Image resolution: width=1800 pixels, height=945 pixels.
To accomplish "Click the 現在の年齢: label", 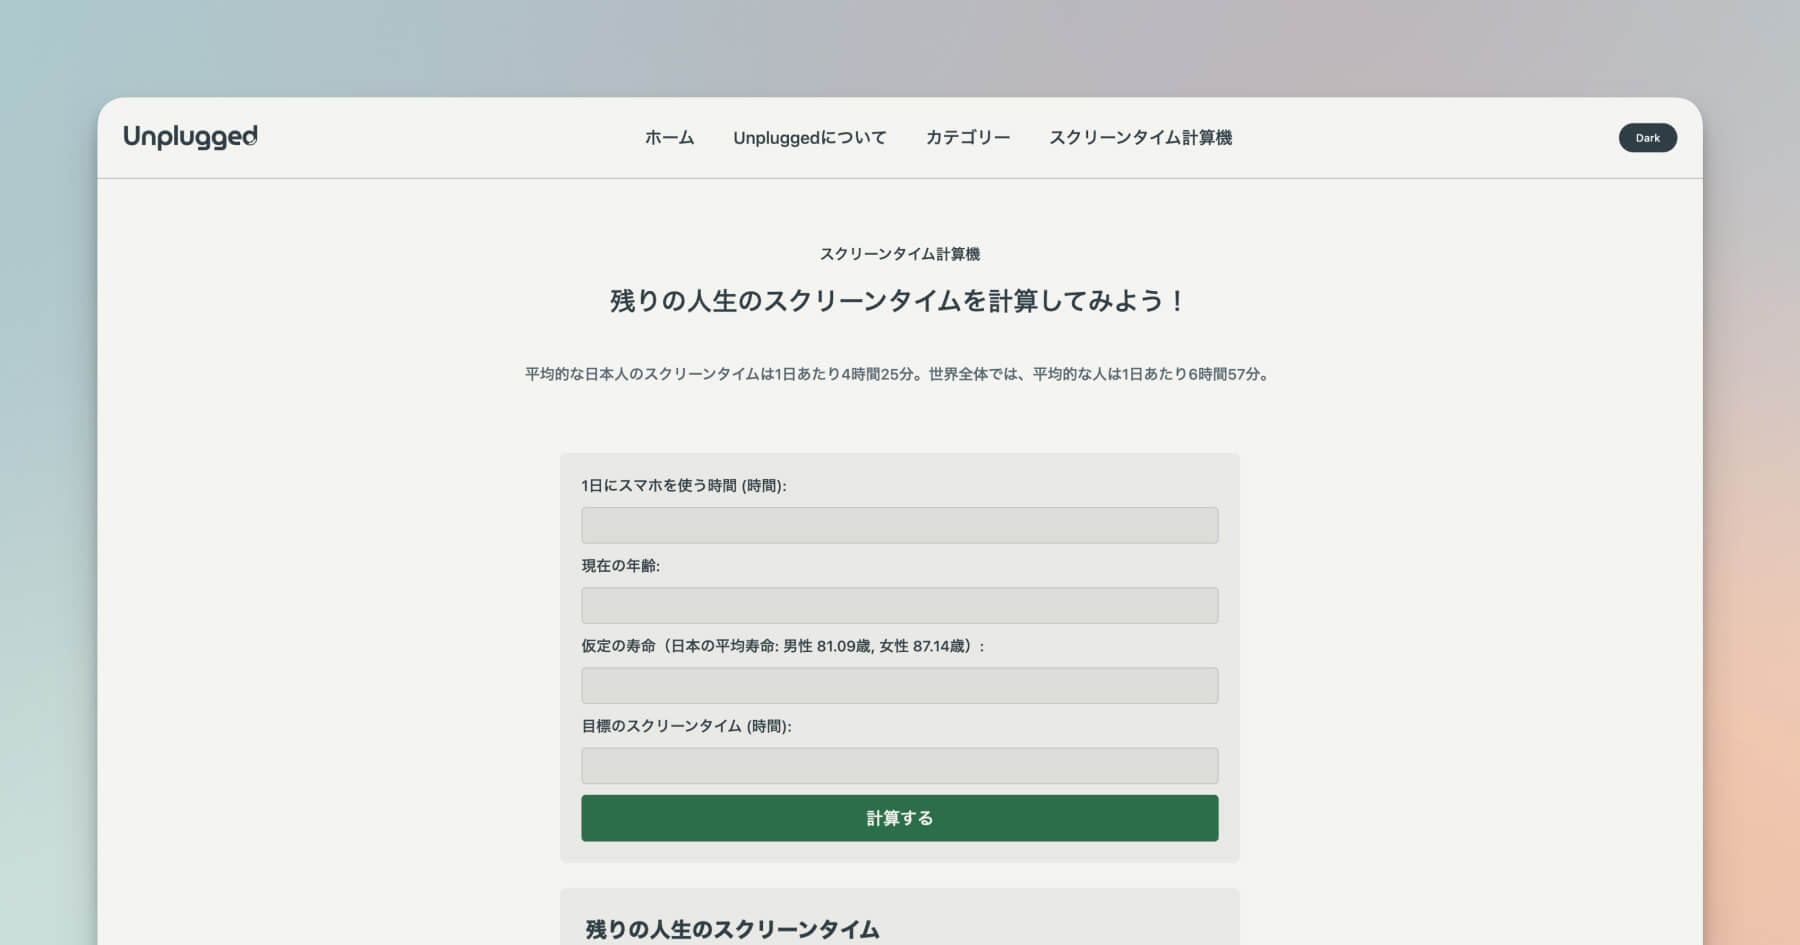I will coord(621,565).
